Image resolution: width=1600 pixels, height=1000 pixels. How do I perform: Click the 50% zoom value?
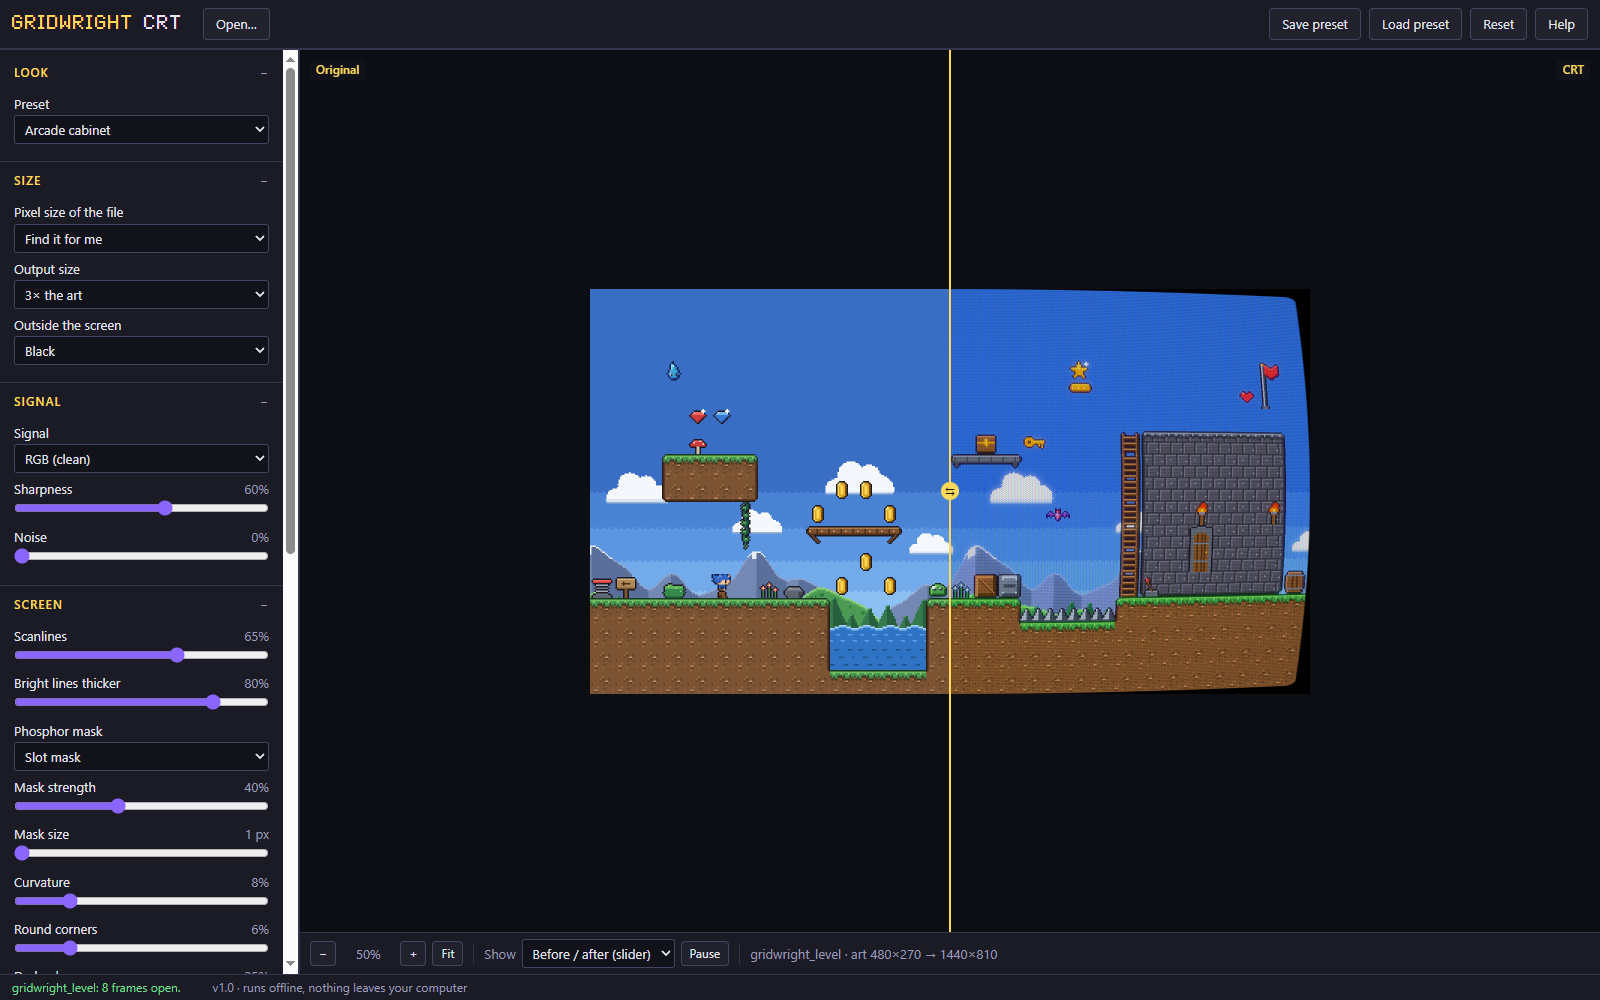(x=368, y=955)
